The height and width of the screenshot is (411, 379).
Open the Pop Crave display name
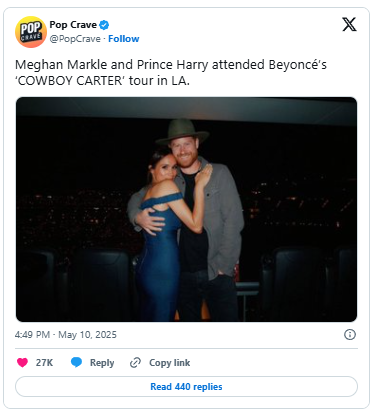point(73,25)
